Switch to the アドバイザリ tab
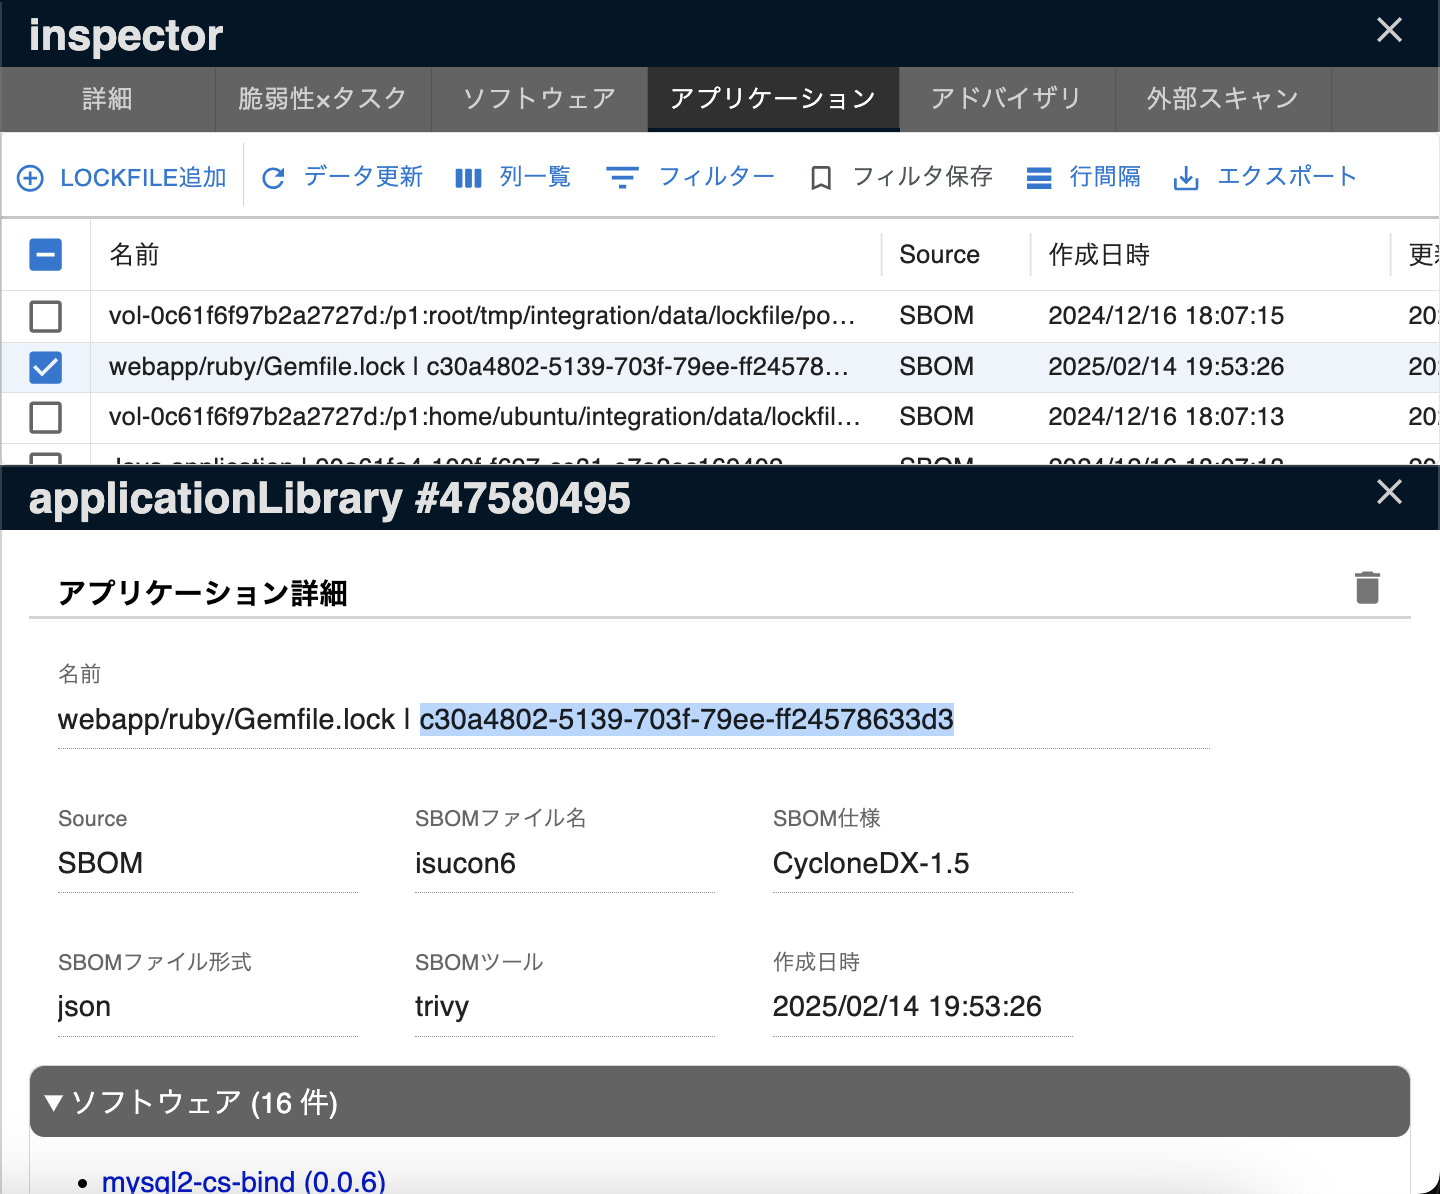1440x1194 pixels. [x=1006, y=99]
